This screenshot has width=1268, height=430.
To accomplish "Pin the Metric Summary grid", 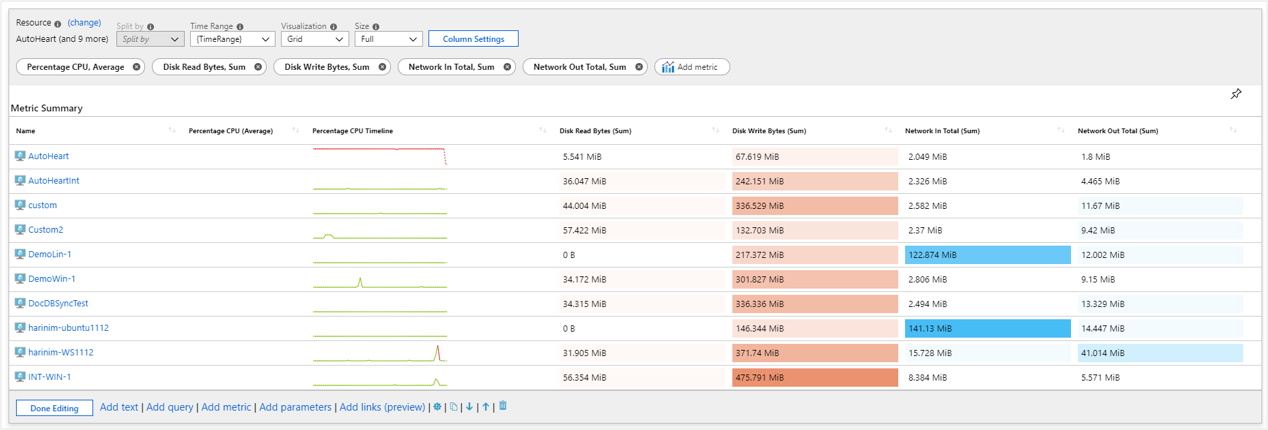I will tap(1236, 94).
